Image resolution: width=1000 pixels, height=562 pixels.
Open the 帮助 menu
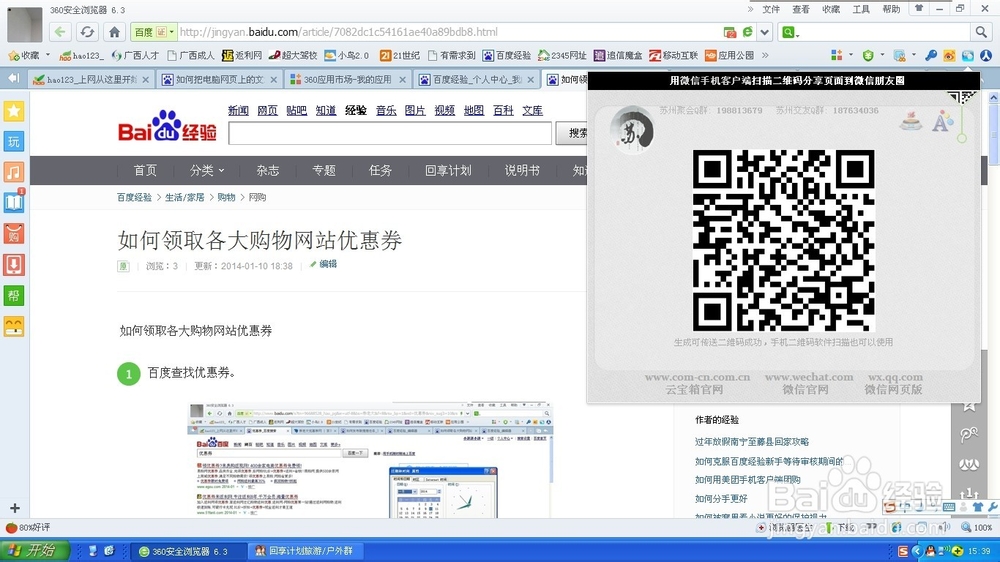click(x=891, y=9)
